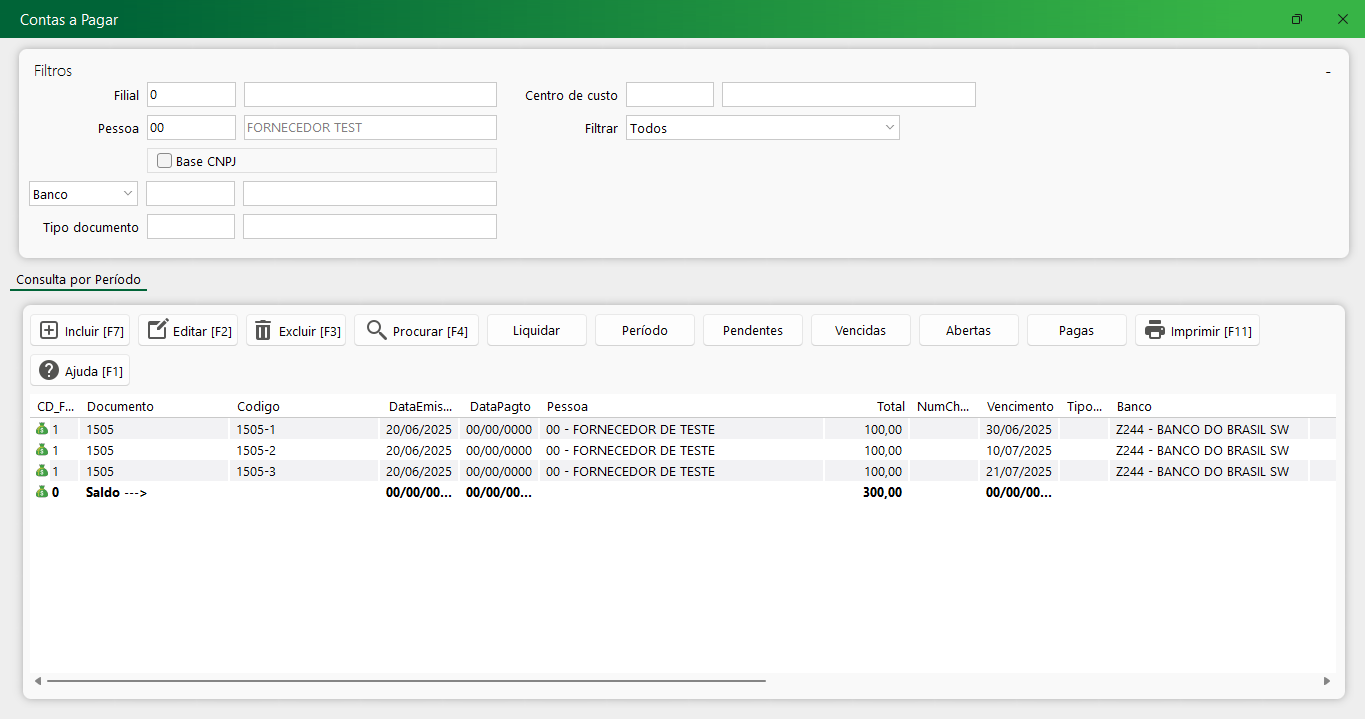Click money bag icon of row 1505-3
The width and height of the screenshot is (1365, 719).
(x=42, y=471)
